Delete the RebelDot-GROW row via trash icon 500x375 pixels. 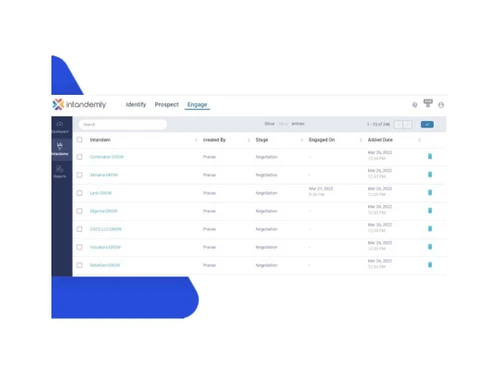[430, 265]
